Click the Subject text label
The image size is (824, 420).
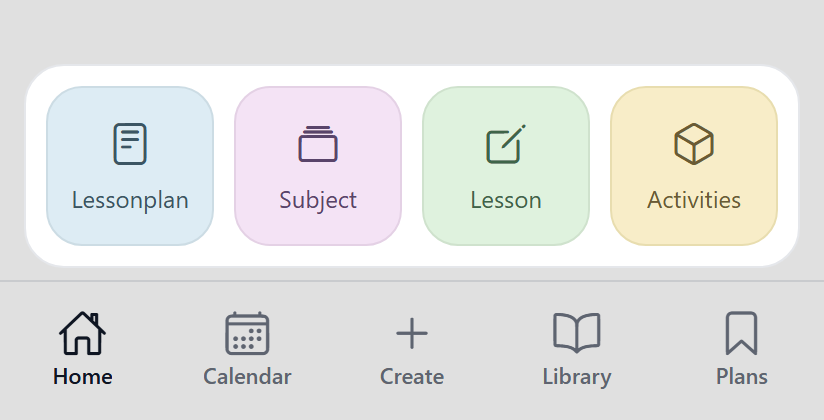pyautogui.click(x=318, y=200)
